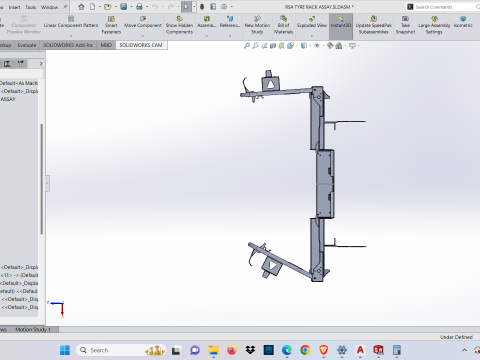480x360 pixels.
Task: Open the Motion Study 1 tab
Action: pyautogui.click(x=33, y=329)
